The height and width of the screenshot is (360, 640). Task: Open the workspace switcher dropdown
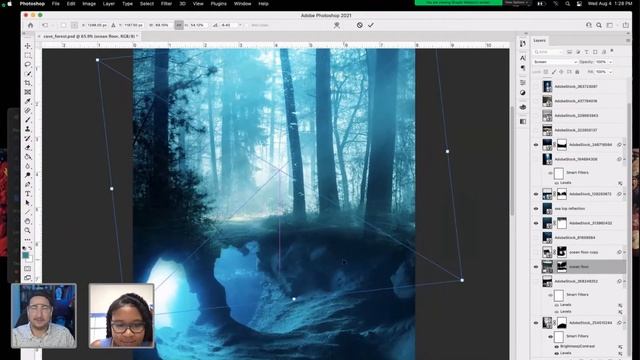coord(610,25)
